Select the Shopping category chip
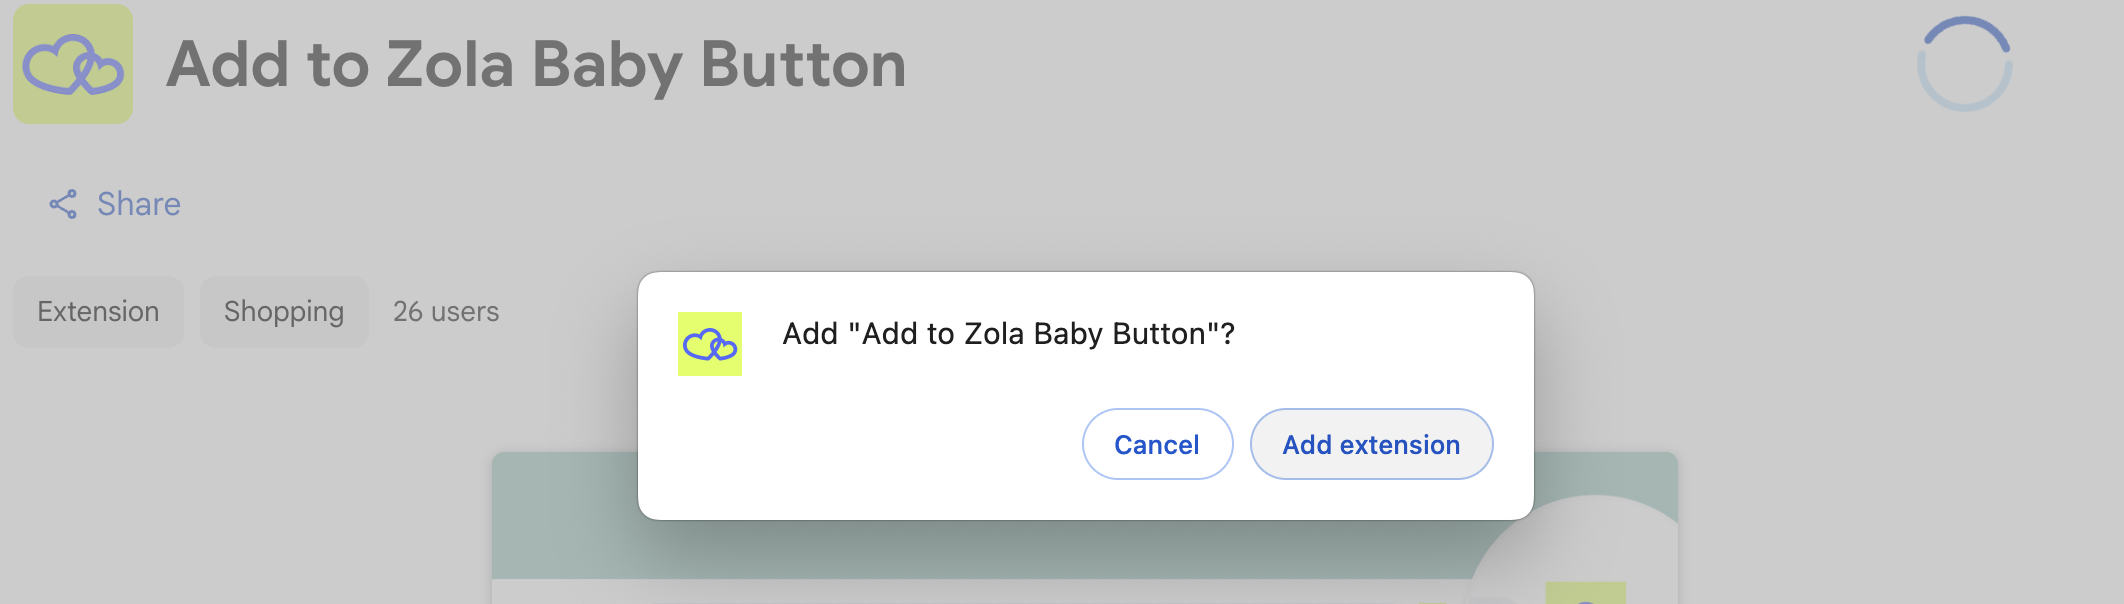This screenshot has width=2124, height=604. pyautogui.click(x=284, y=312)
